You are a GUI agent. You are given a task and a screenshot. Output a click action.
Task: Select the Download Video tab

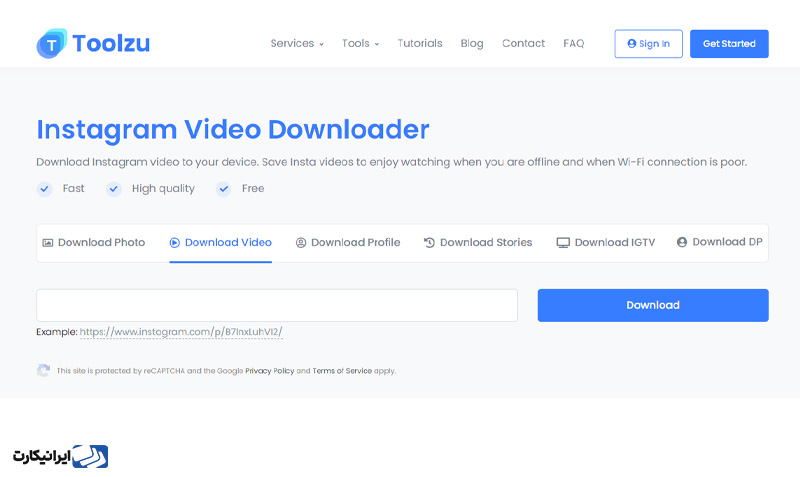click(x=220, y=242)
